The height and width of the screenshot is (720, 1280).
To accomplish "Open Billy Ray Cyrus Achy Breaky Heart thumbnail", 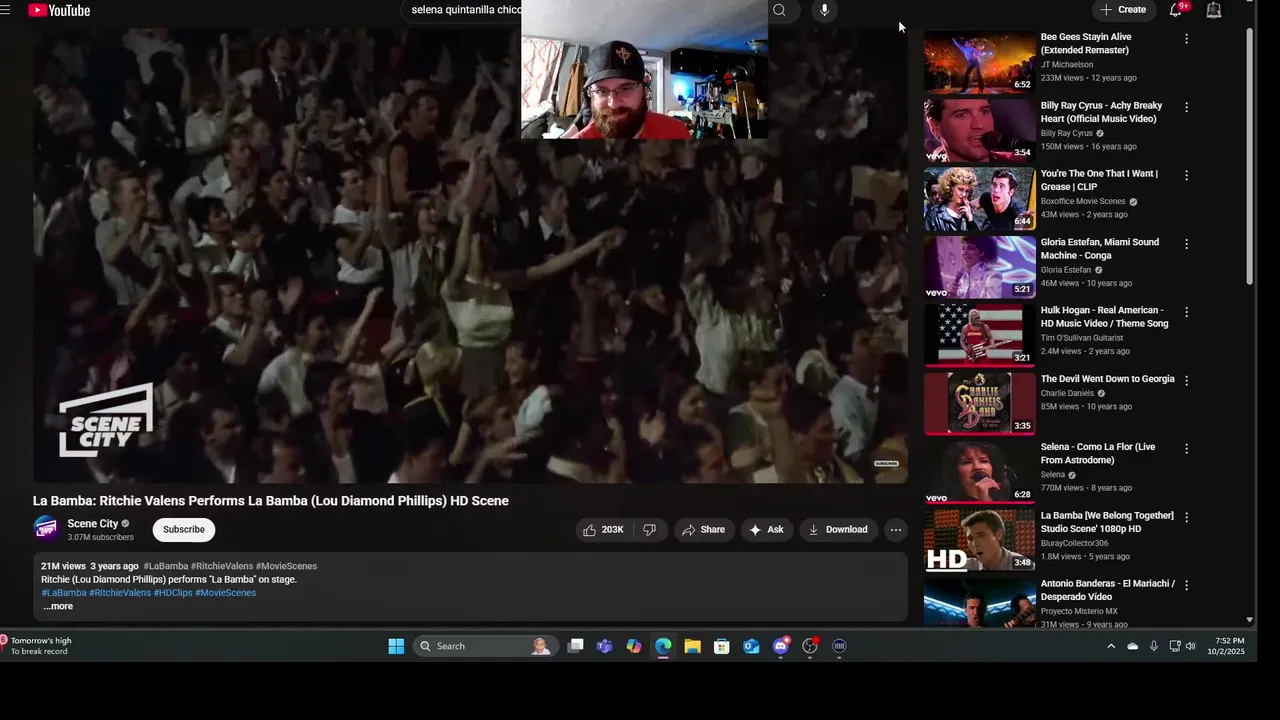I will coord(979,130).
